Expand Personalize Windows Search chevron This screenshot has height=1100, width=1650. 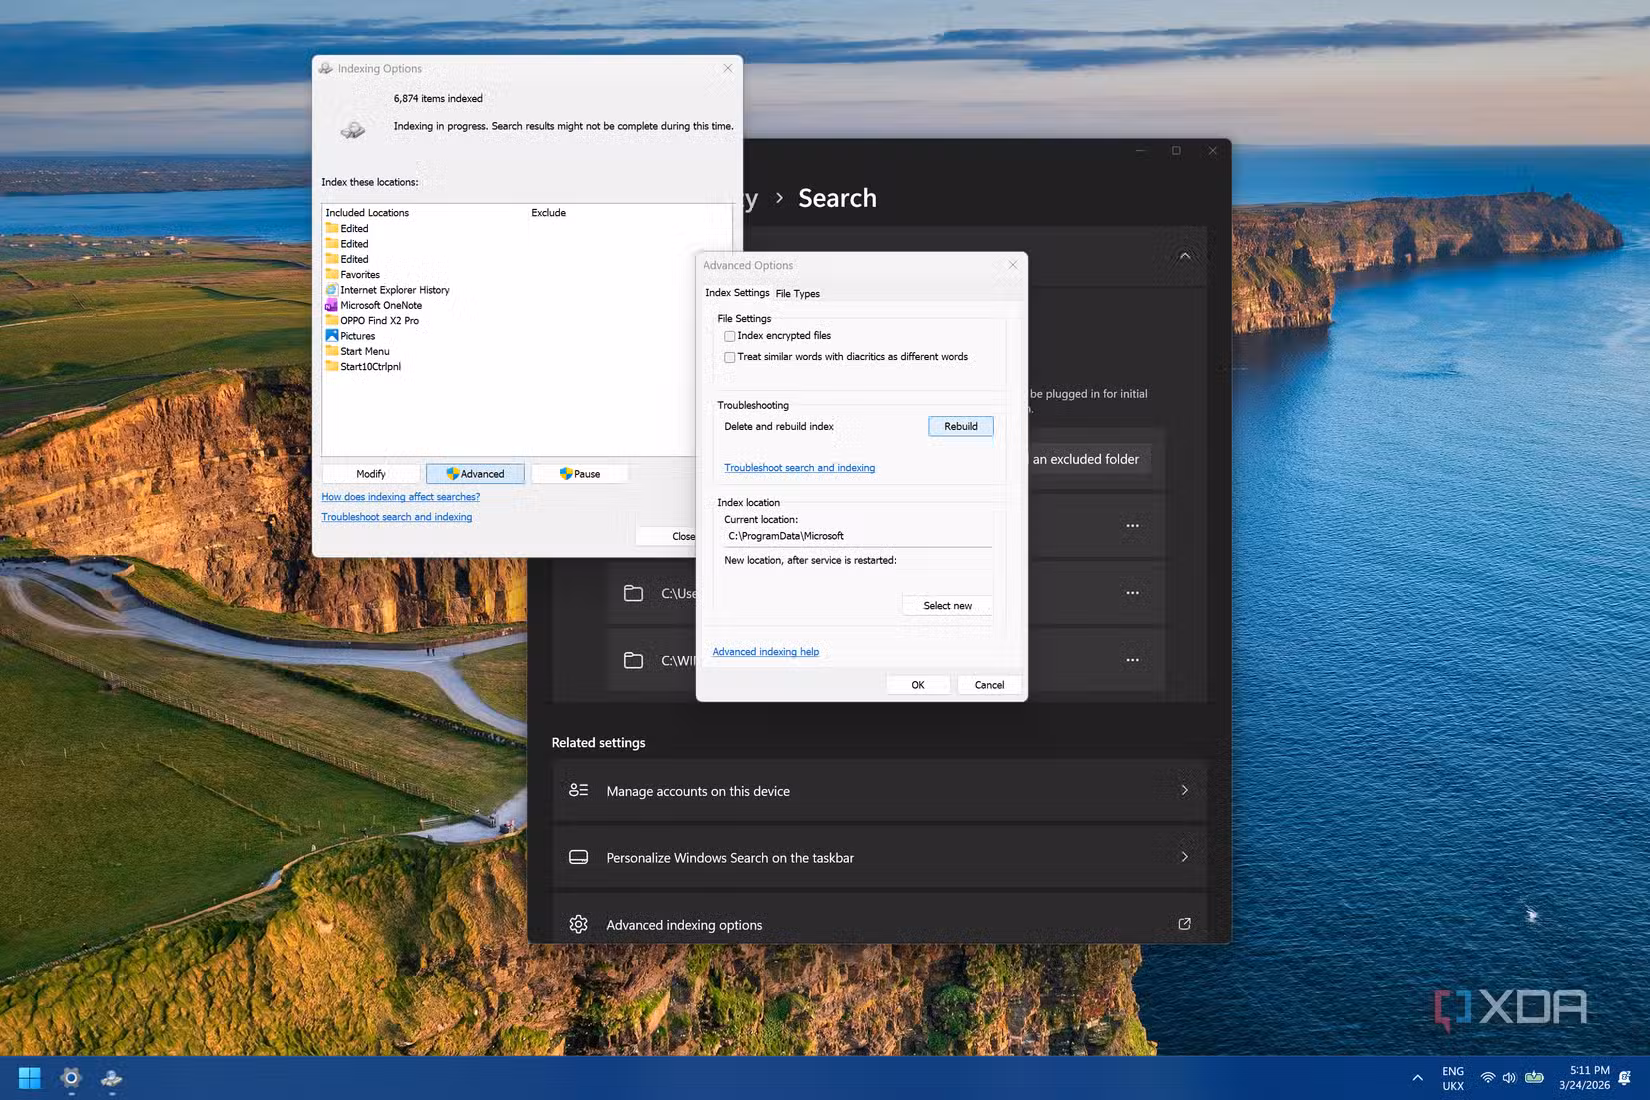[x=1185, y=857]
